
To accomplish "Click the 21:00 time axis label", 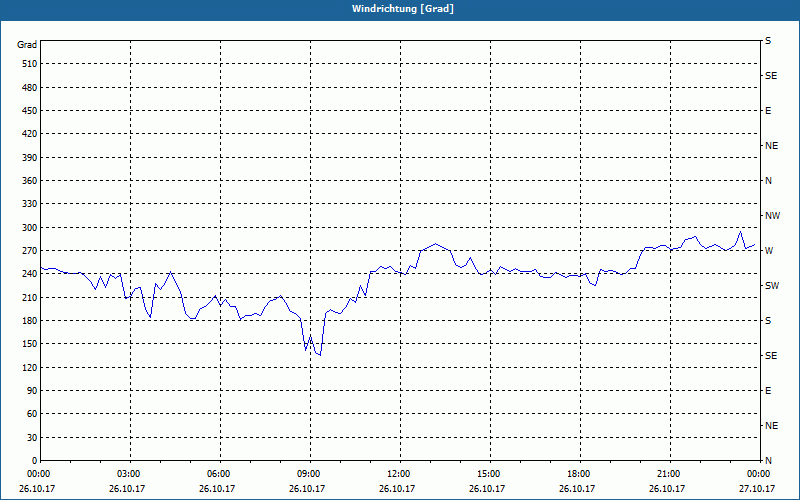I will click(x=670, y=474).
